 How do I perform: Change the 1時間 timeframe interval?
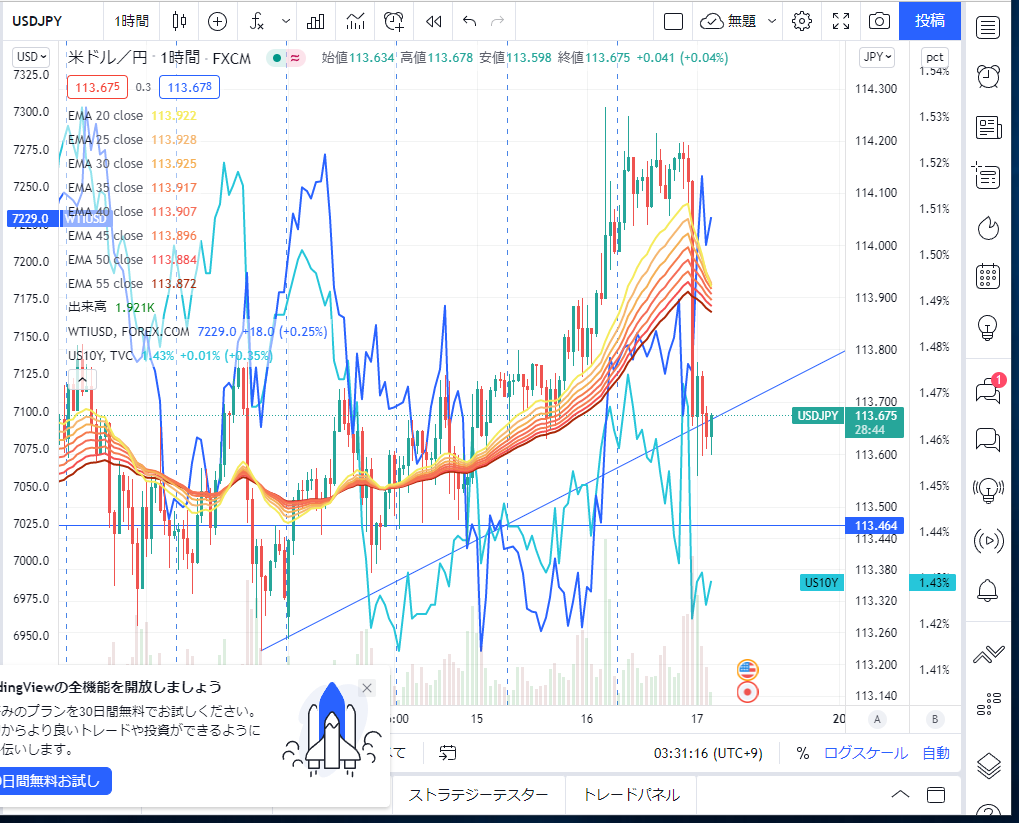tap(132, 21)
